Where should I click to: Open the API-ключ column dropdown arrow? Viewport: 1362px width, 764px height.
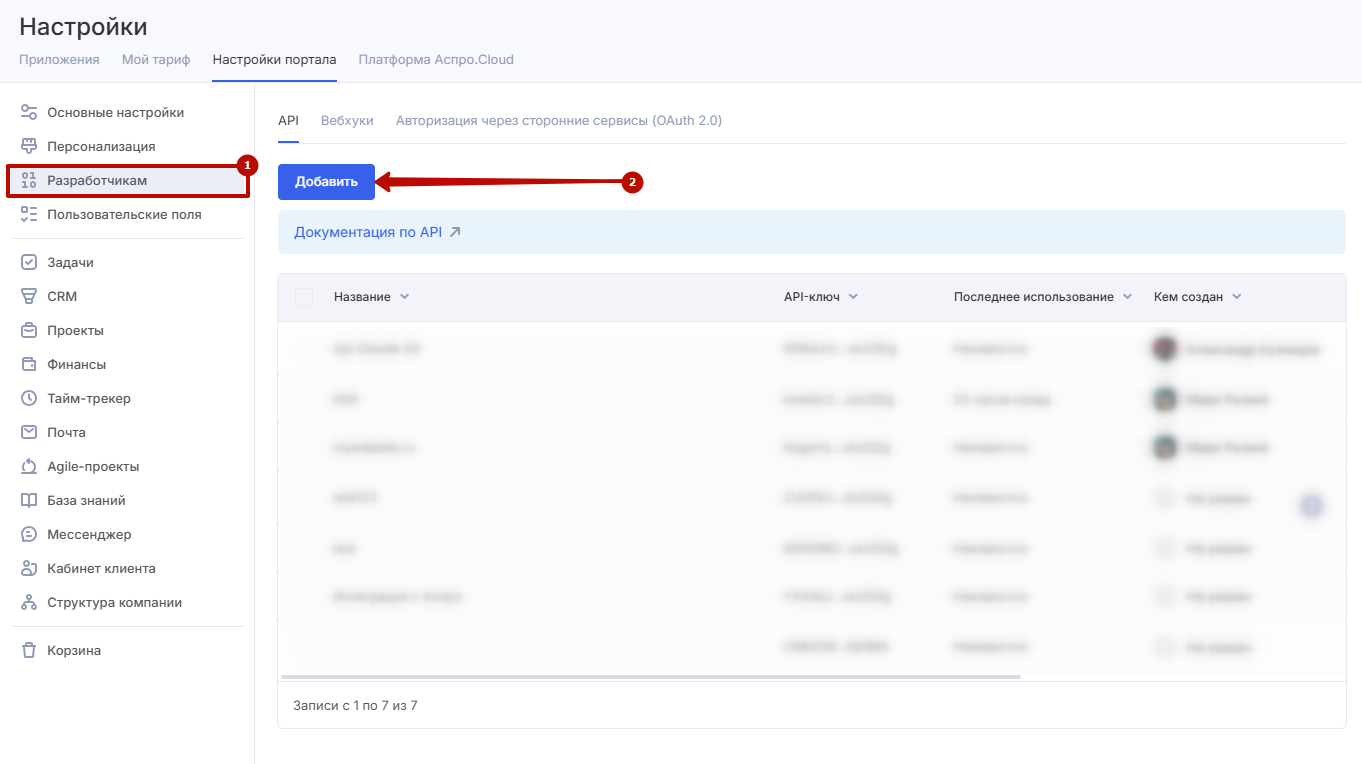853,297
